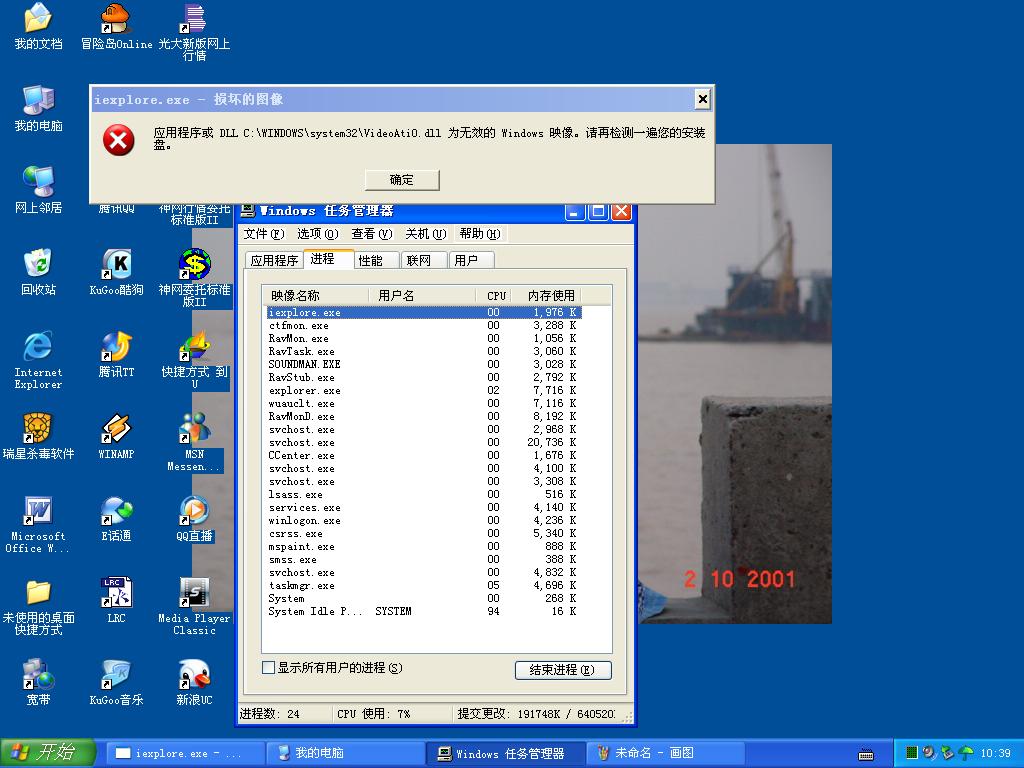This screenshot has height=768, width=1024.
Task: Open 关机(U) menu in Task Manager
Action: click(x=426, y=234)
